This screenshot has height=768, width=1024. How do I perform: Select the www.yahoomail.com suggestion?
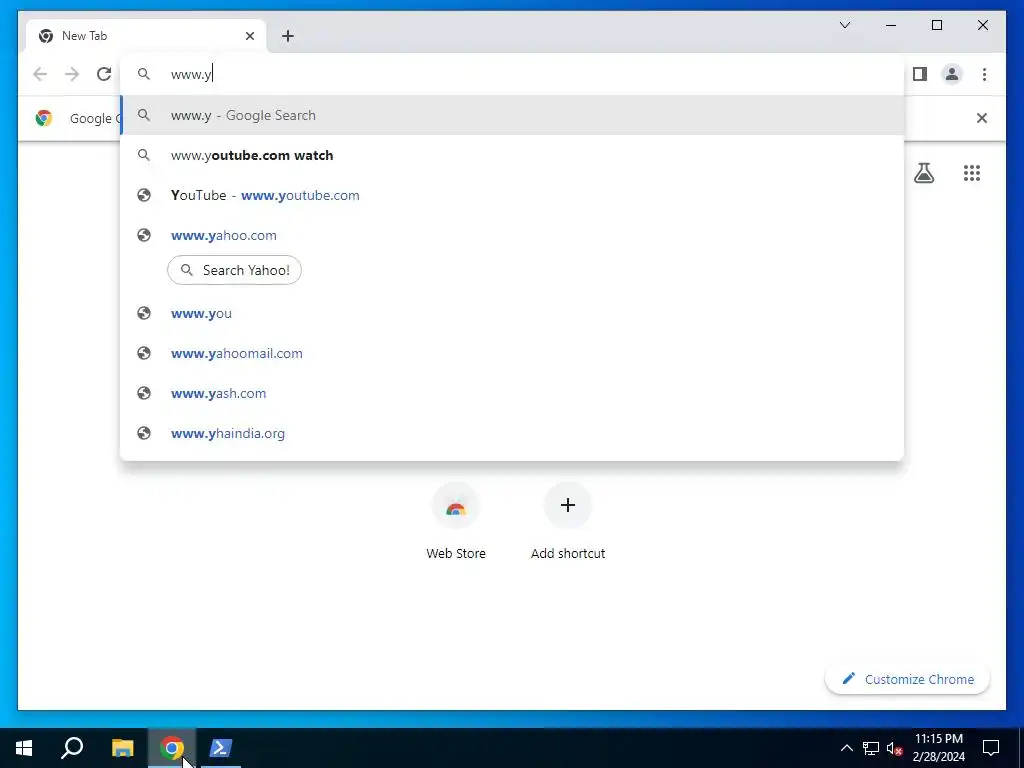[x=513, y=353]
